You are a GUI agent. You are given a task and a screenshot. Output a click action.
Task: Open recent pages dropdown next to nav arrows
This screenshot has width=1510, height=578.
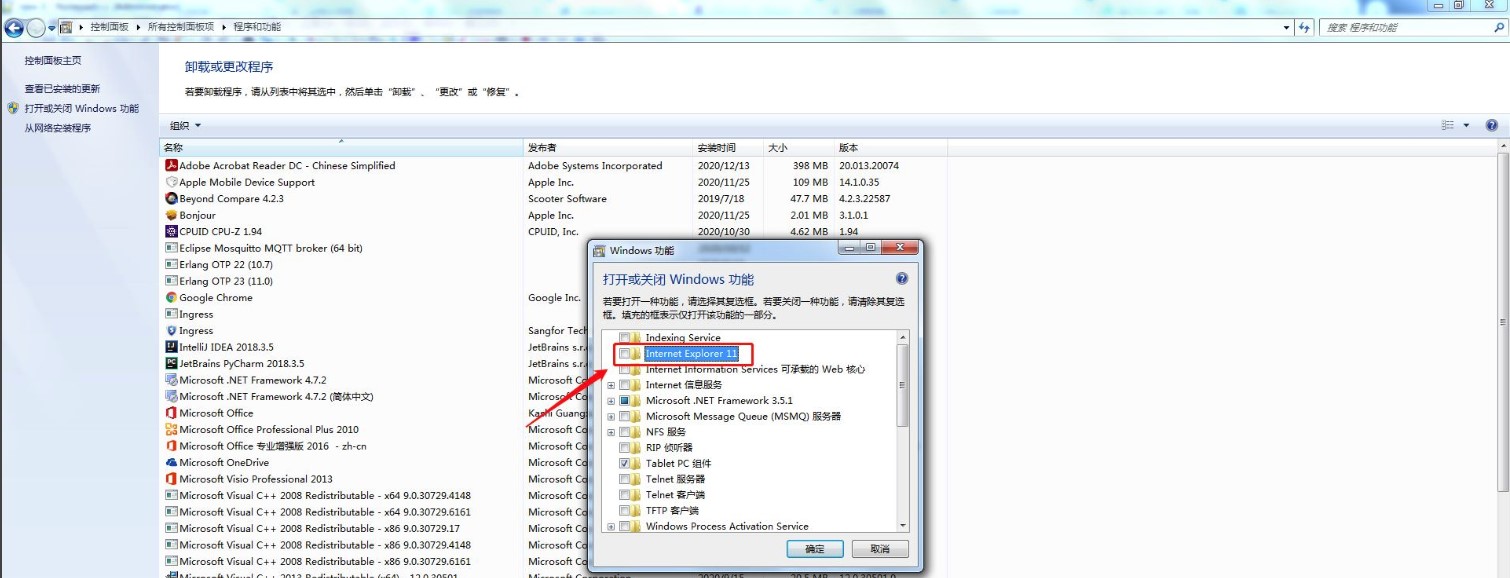(53, 27)
